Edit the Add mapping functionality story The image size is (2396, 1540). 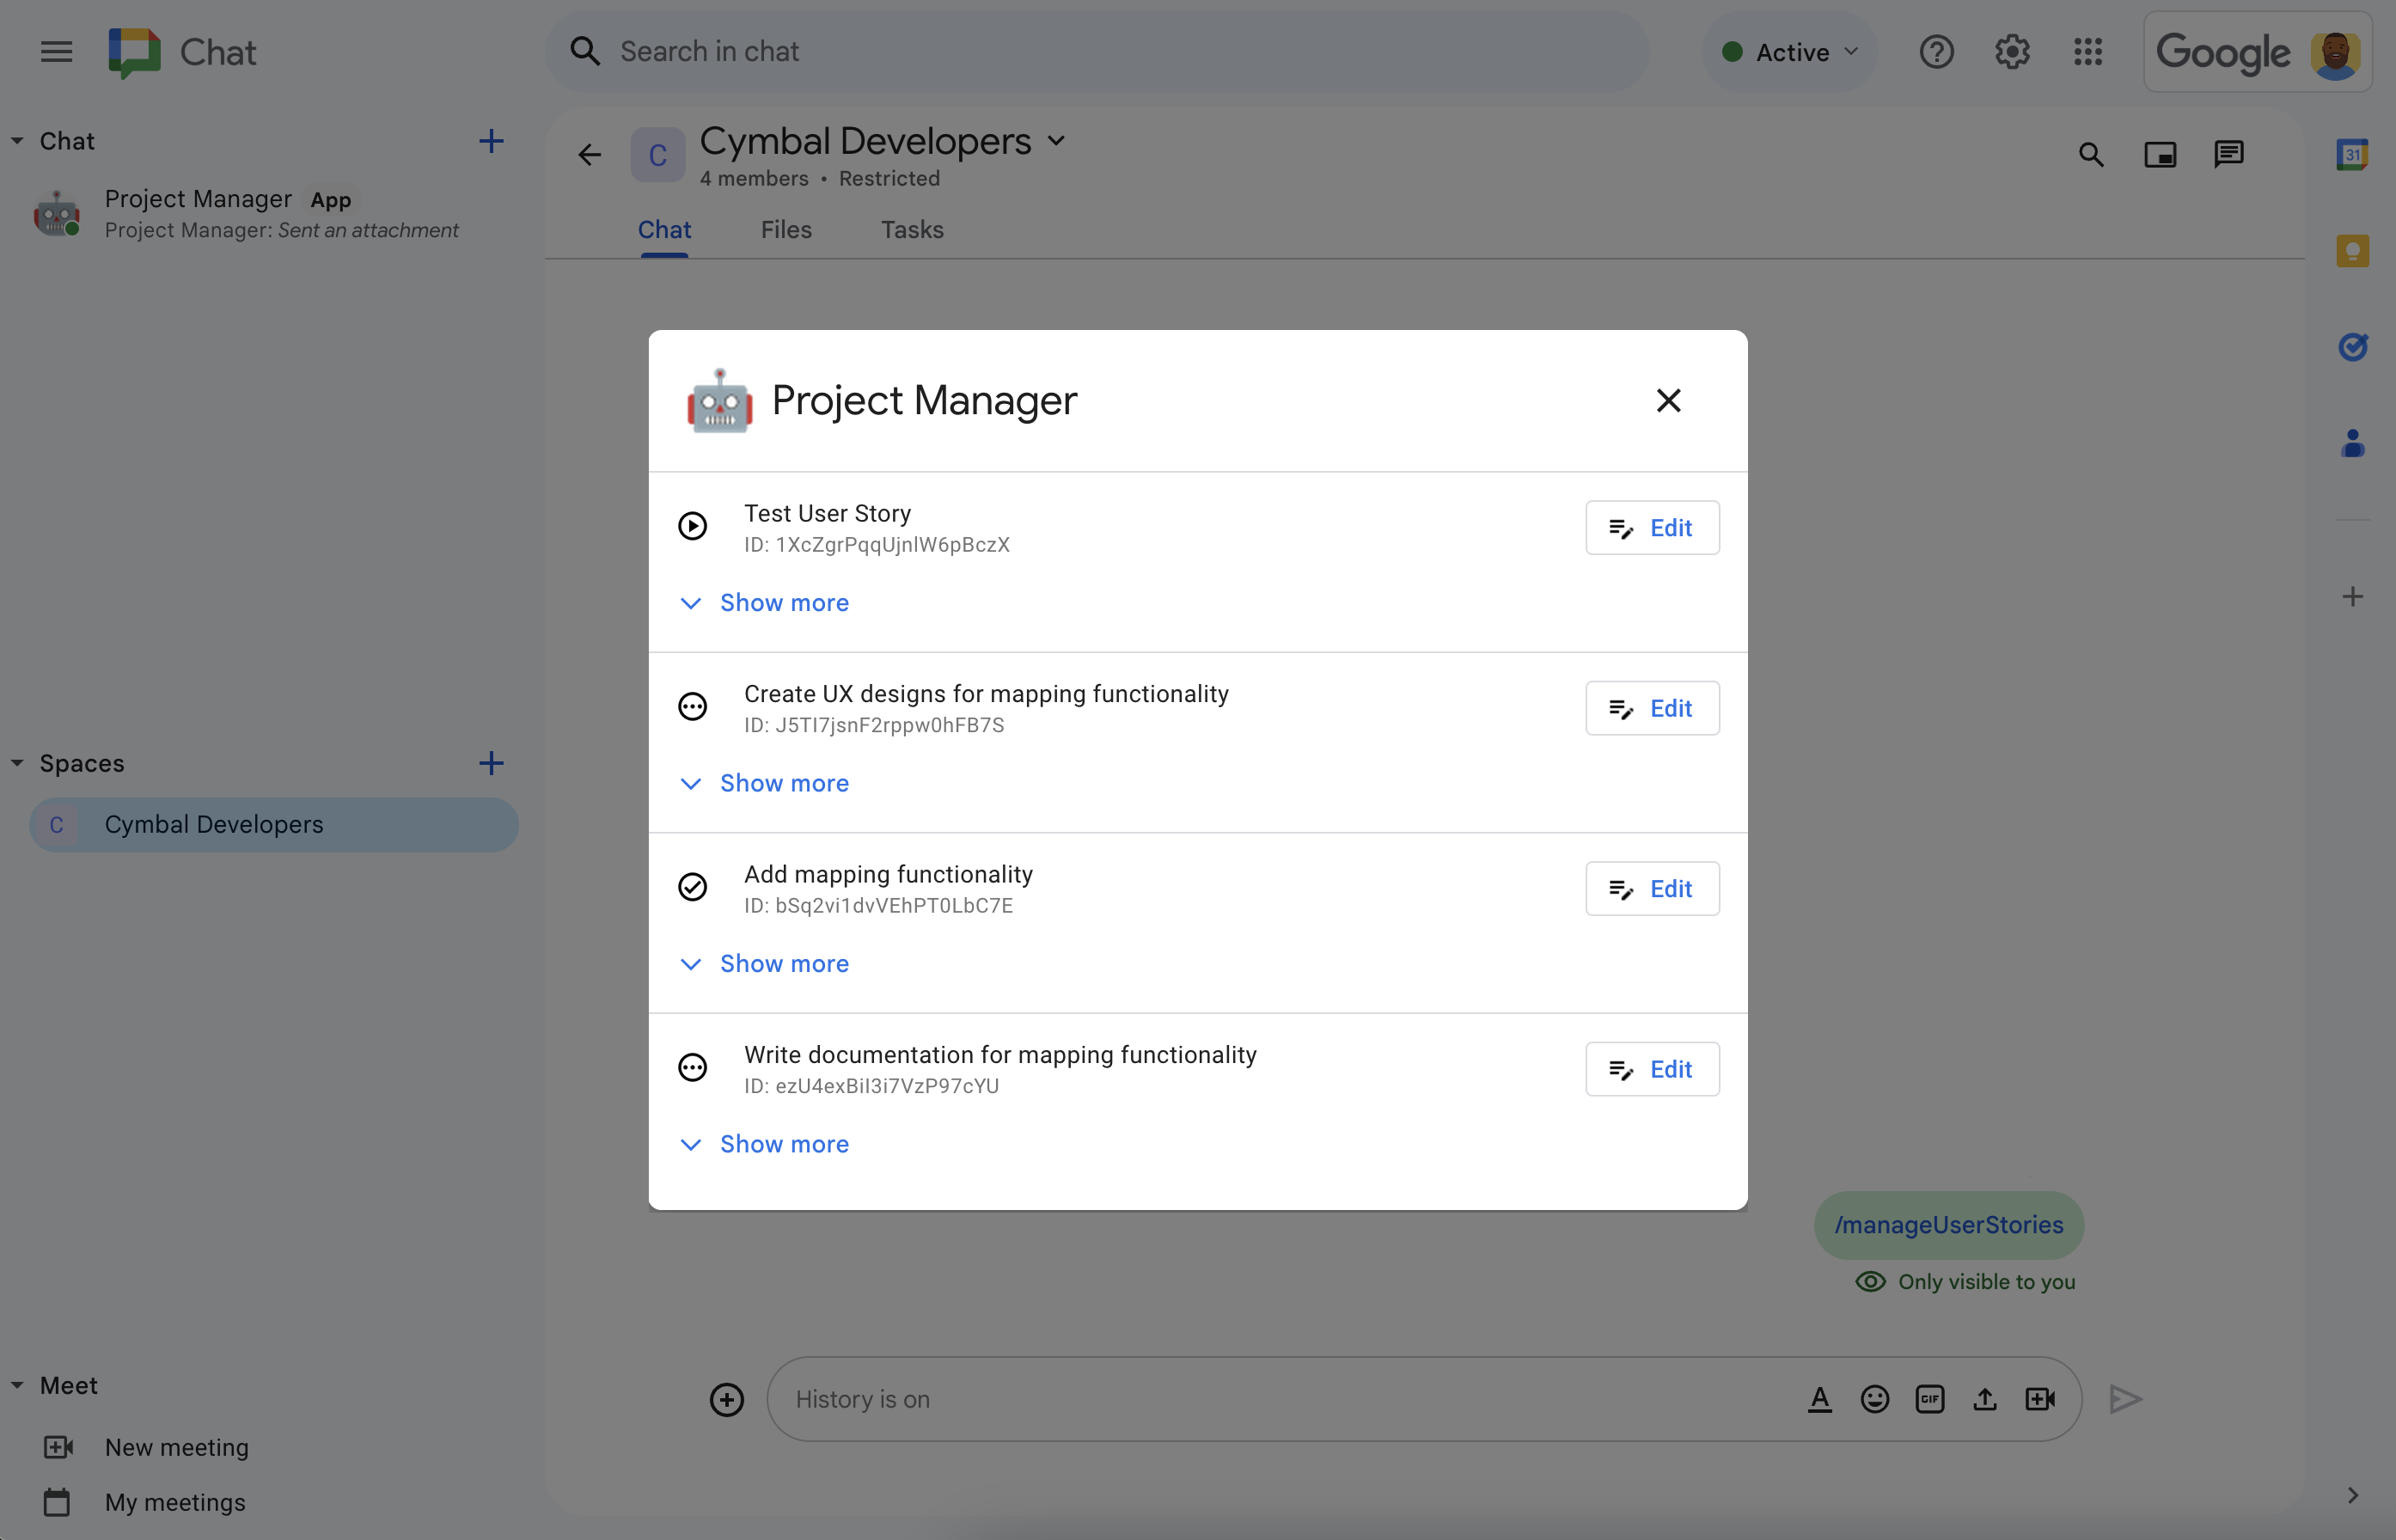tap(1648, 889)
